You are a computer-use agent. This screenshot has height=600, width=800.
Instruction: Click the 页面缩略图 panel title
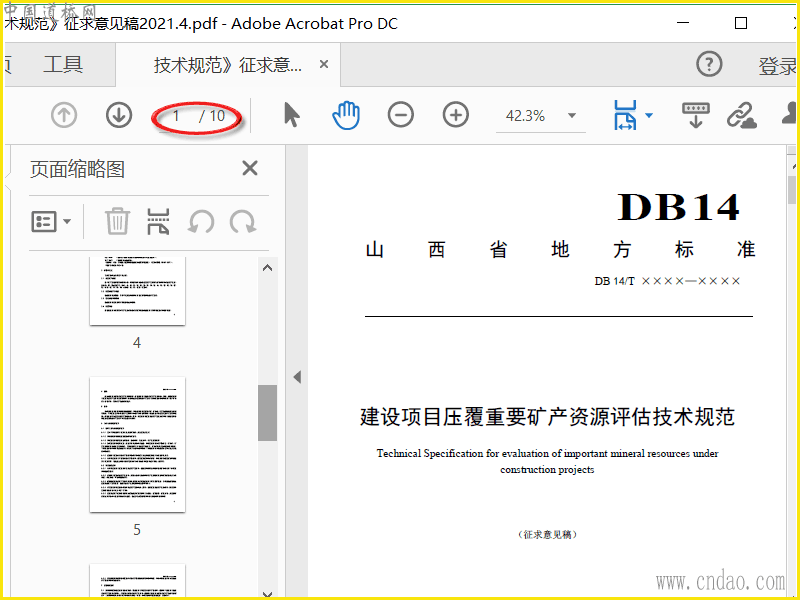point(78,169)
